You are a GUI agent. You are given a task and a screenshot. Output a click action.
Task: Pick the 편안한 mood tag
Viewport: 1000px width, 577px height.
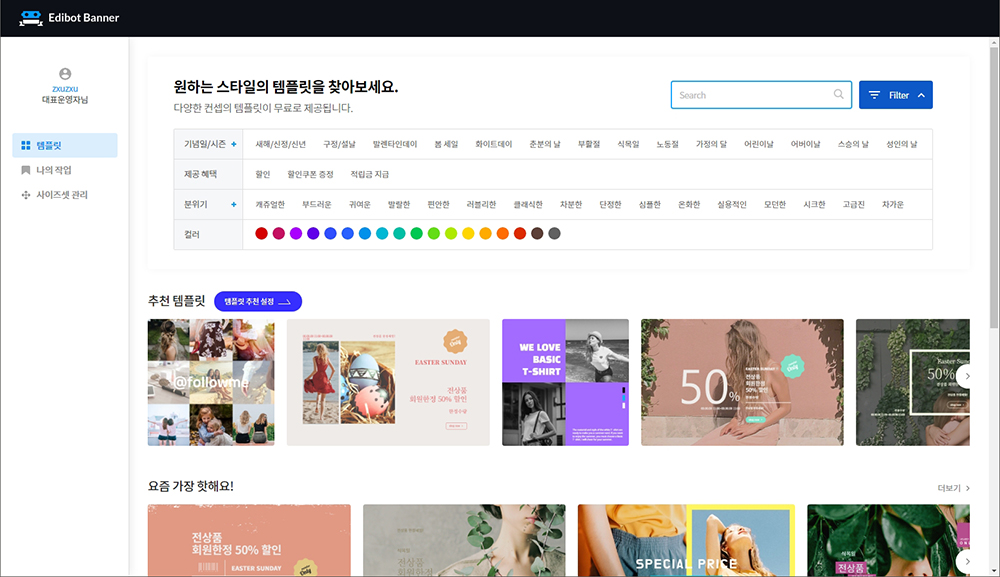[x=438, y=205]
